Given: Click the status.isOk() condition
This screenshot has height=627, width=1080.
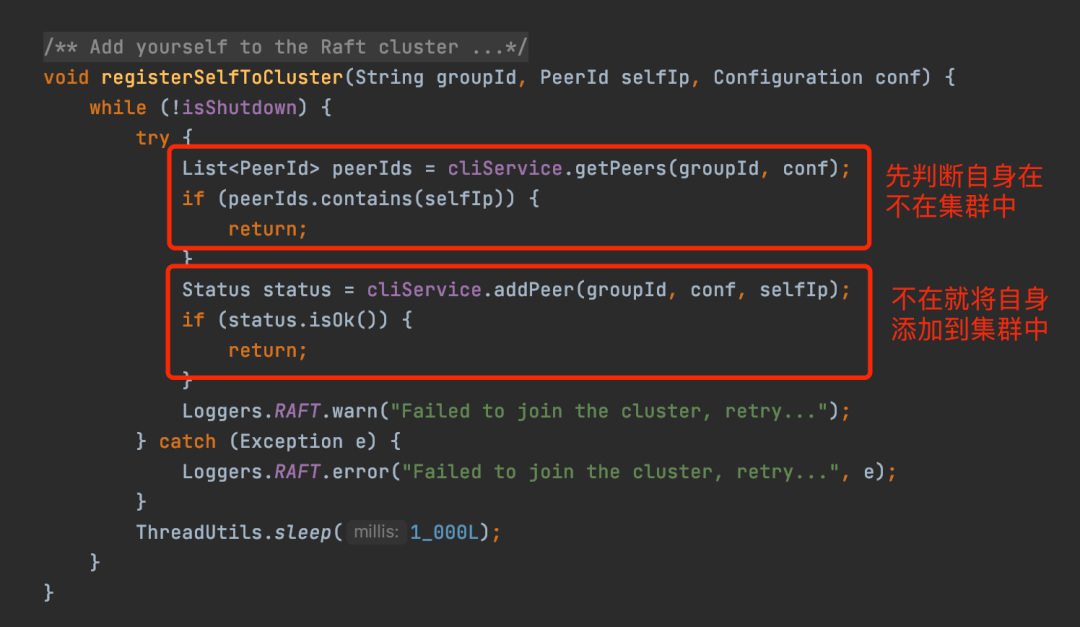Looking at the screenshot, I should coord(303,320).
